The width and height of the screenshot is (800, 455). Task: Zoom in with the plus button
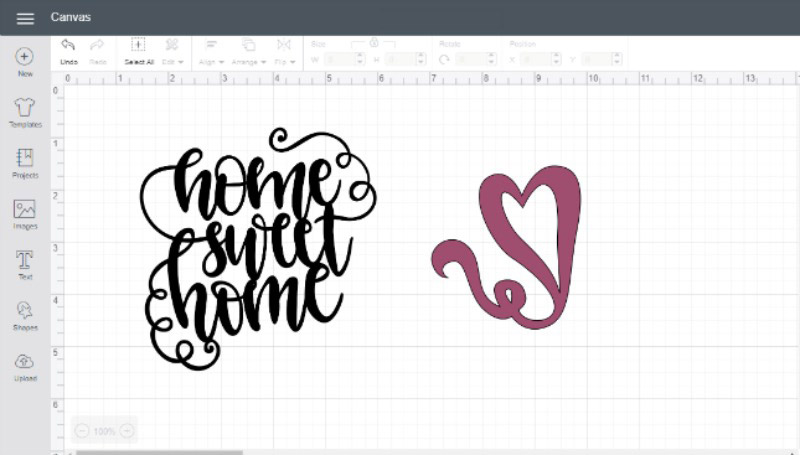tap(127, 431)
